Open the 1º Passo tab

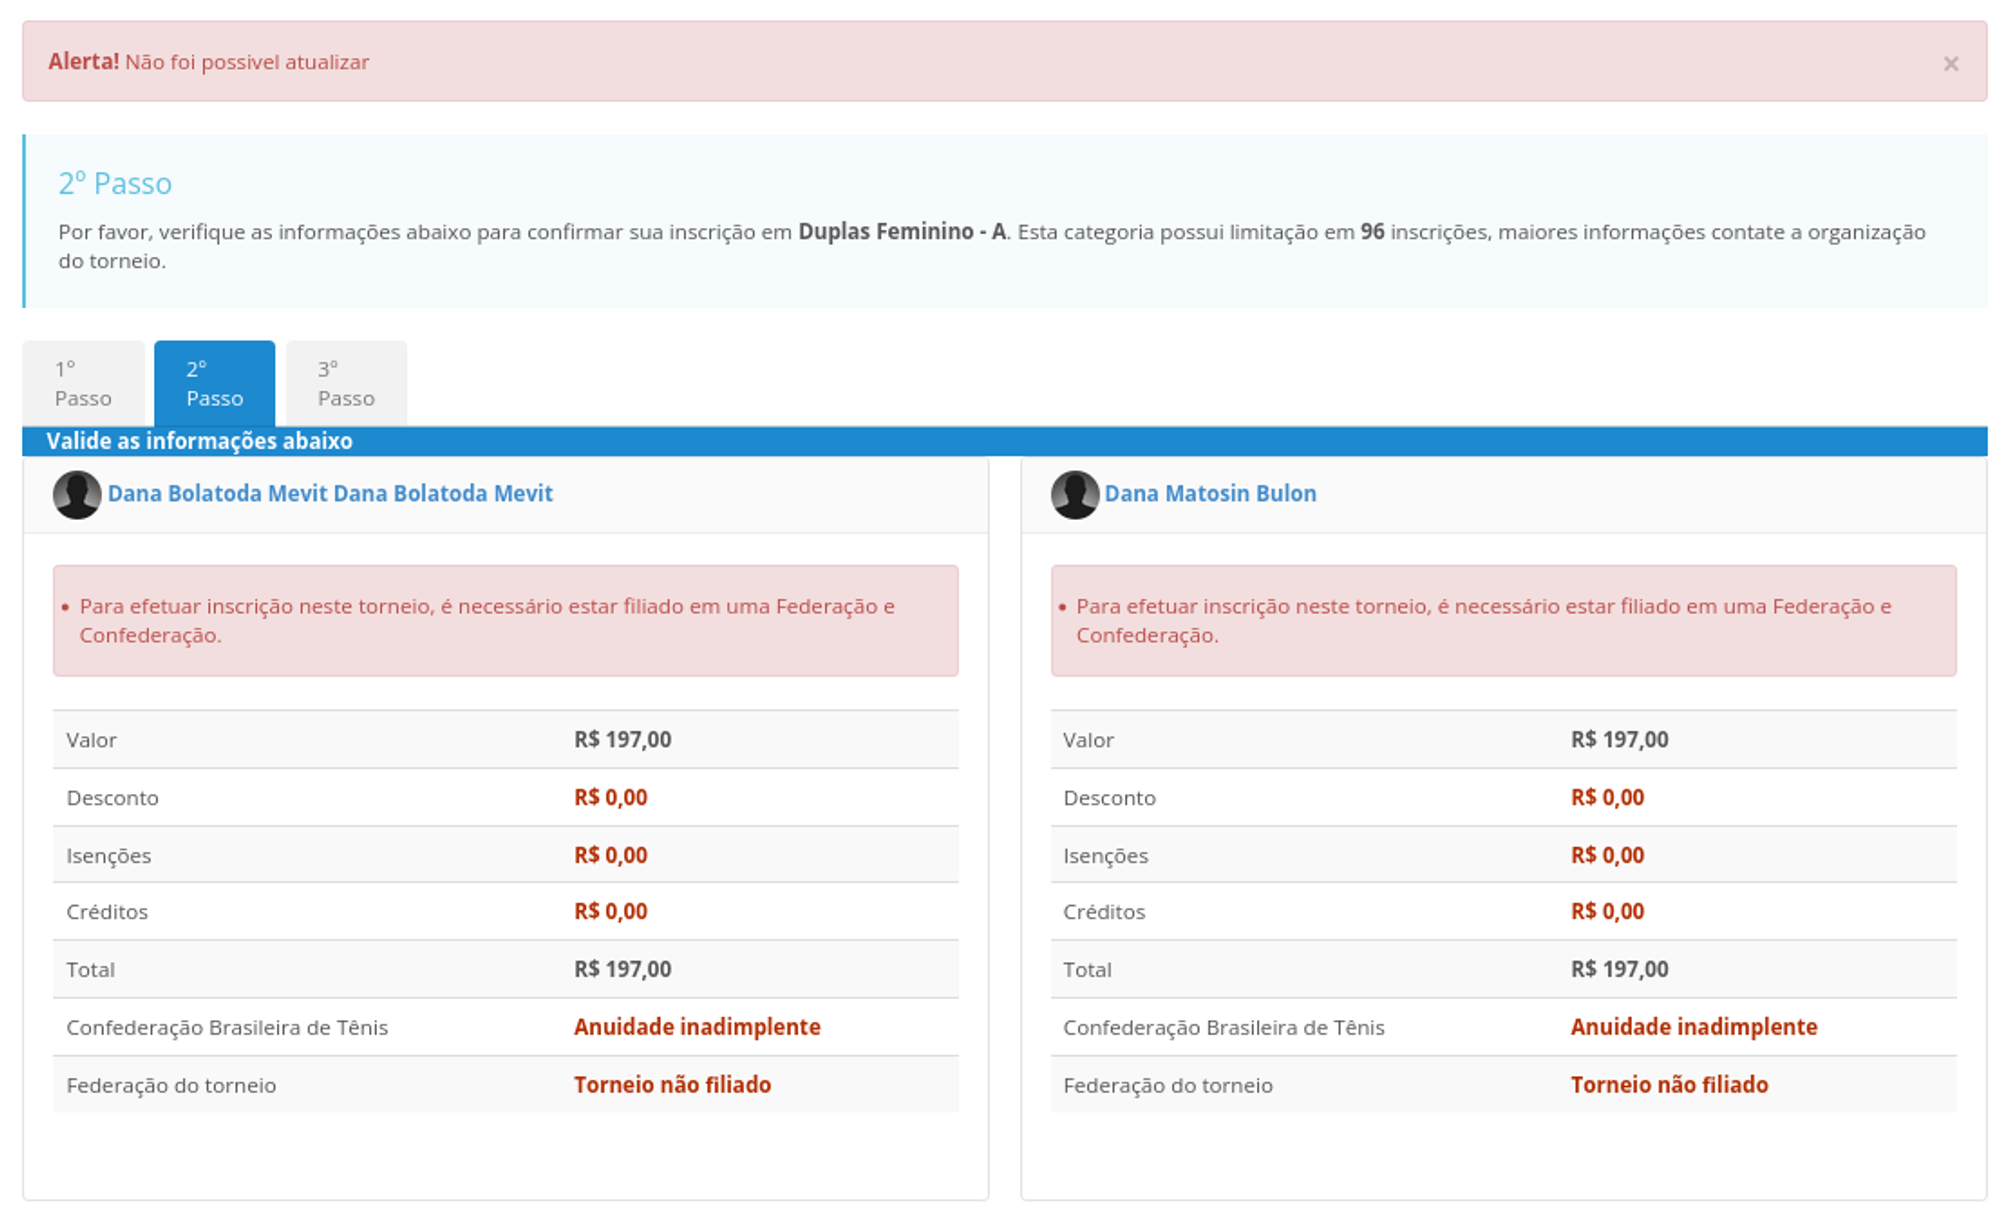point(83,383)
